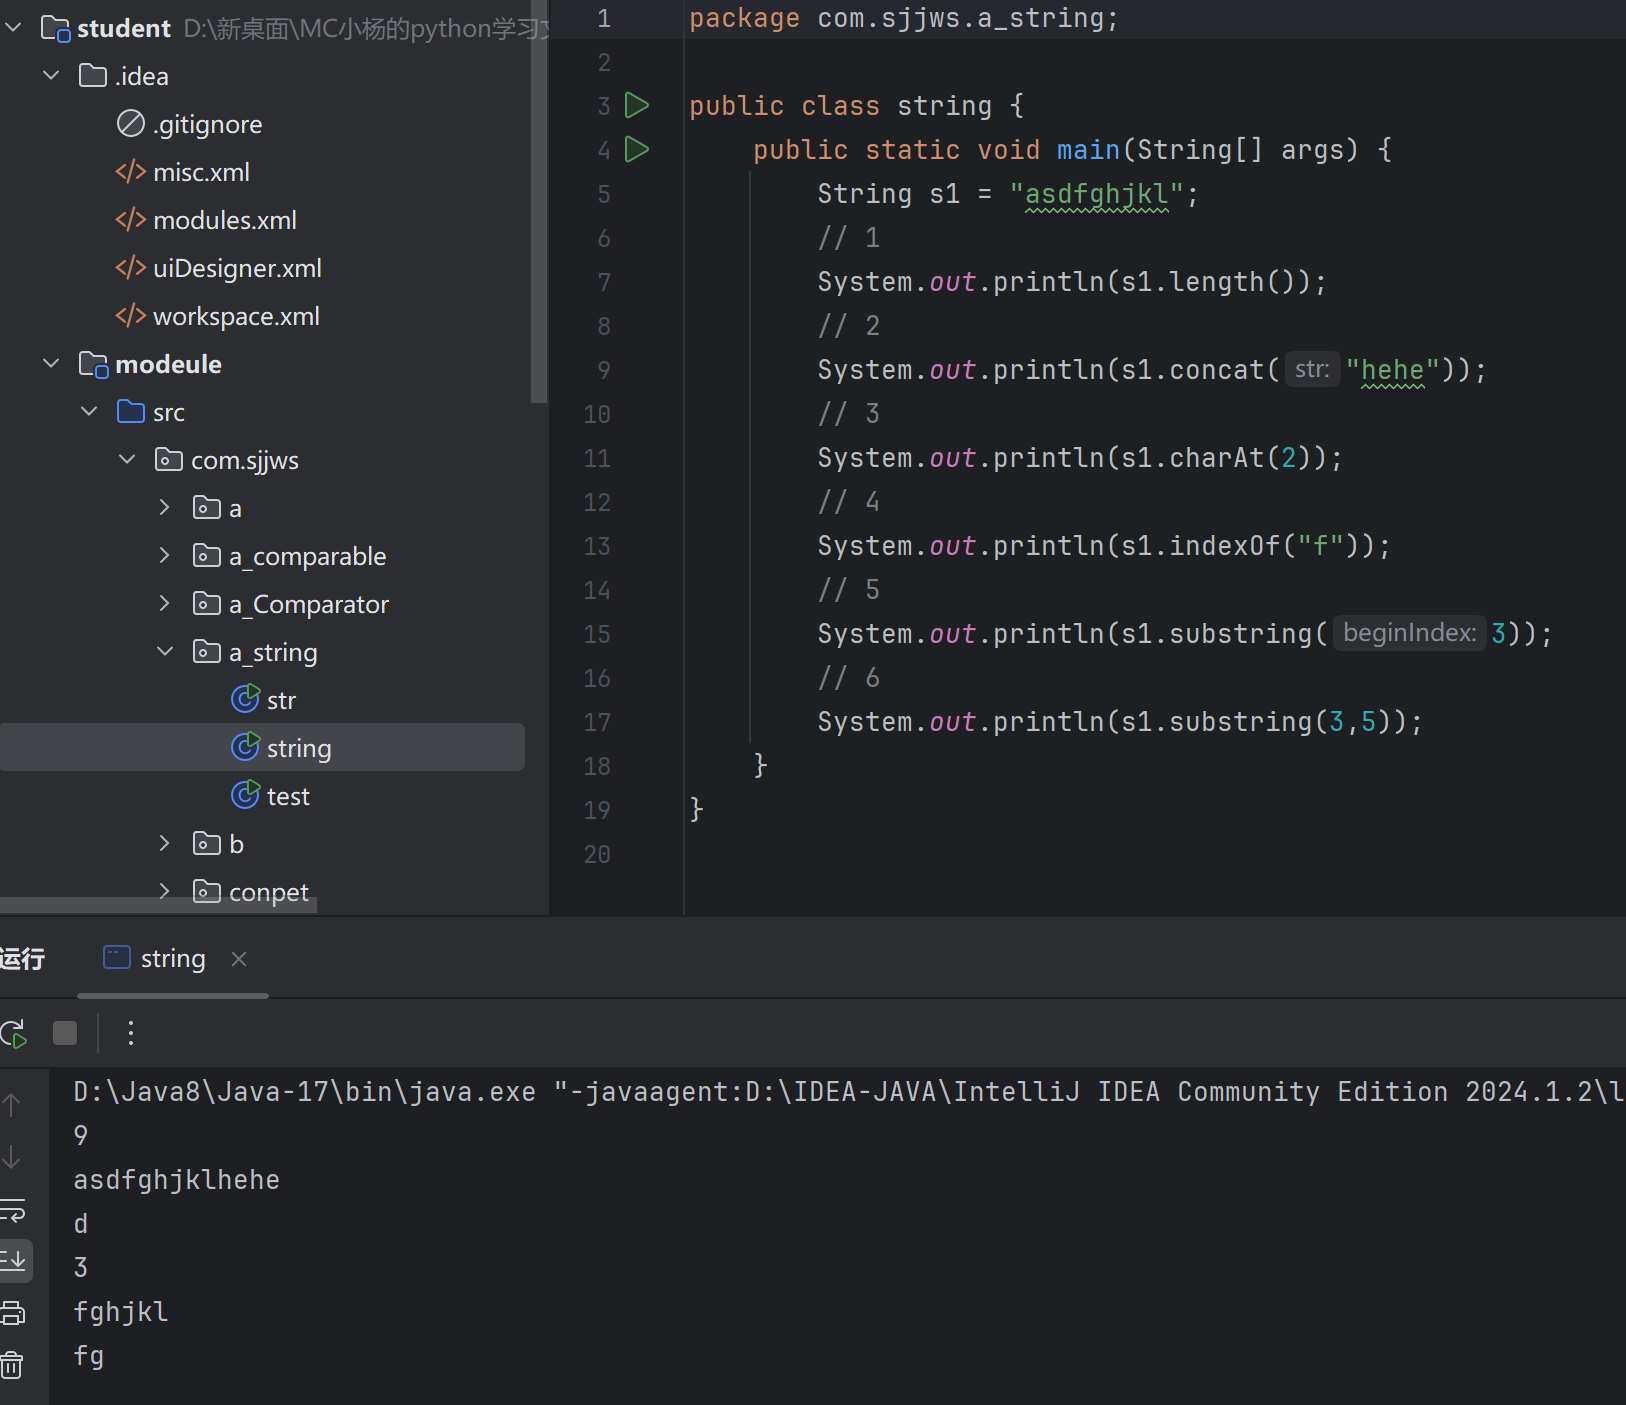Clear console output with the trash icon

[x=13, y=1364]
